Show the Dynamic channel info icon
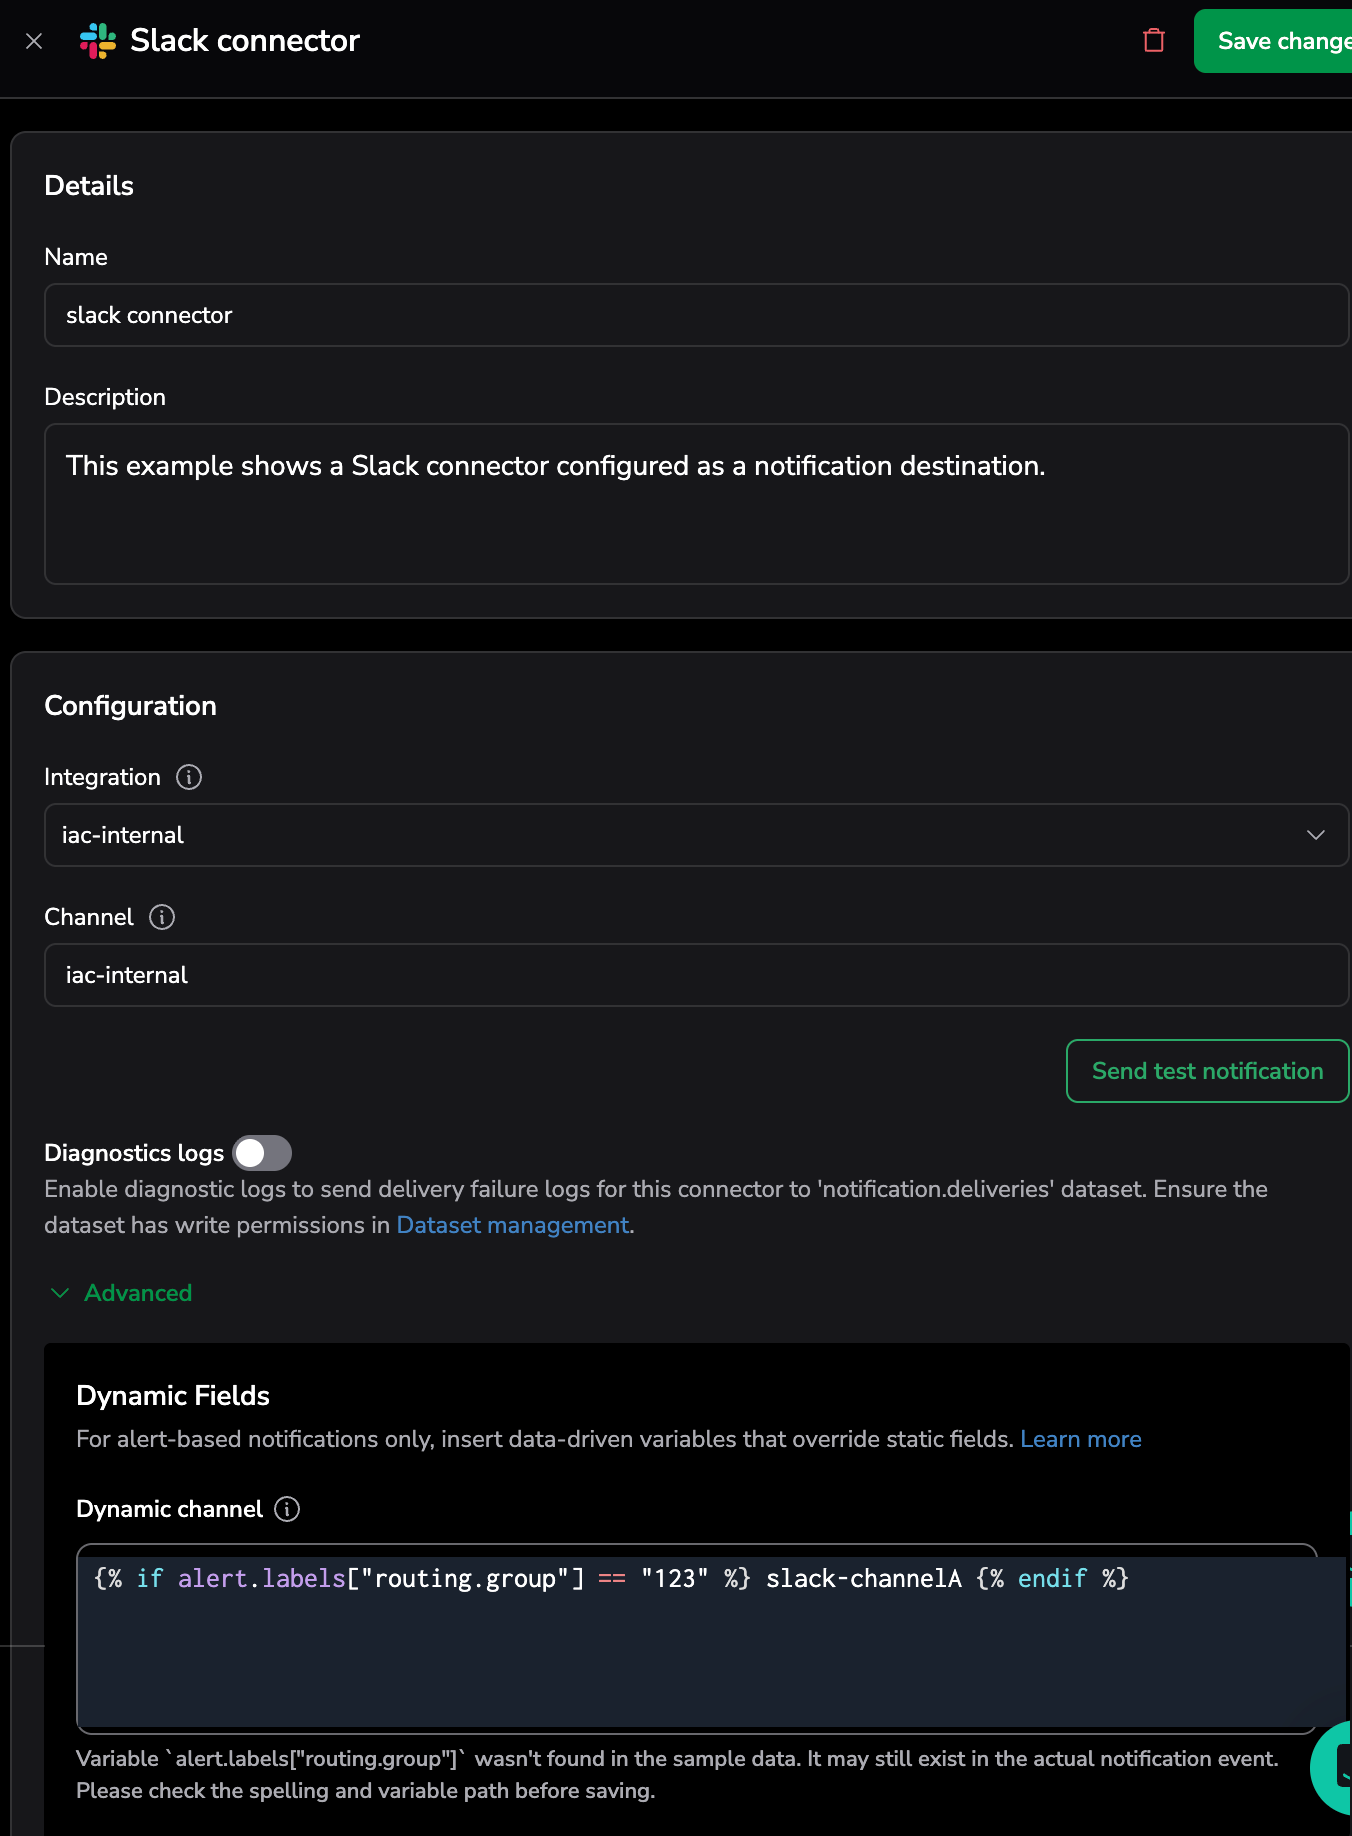Image resolution: width=1352 pixels, height=1836 pixels. coord(287,1509)
